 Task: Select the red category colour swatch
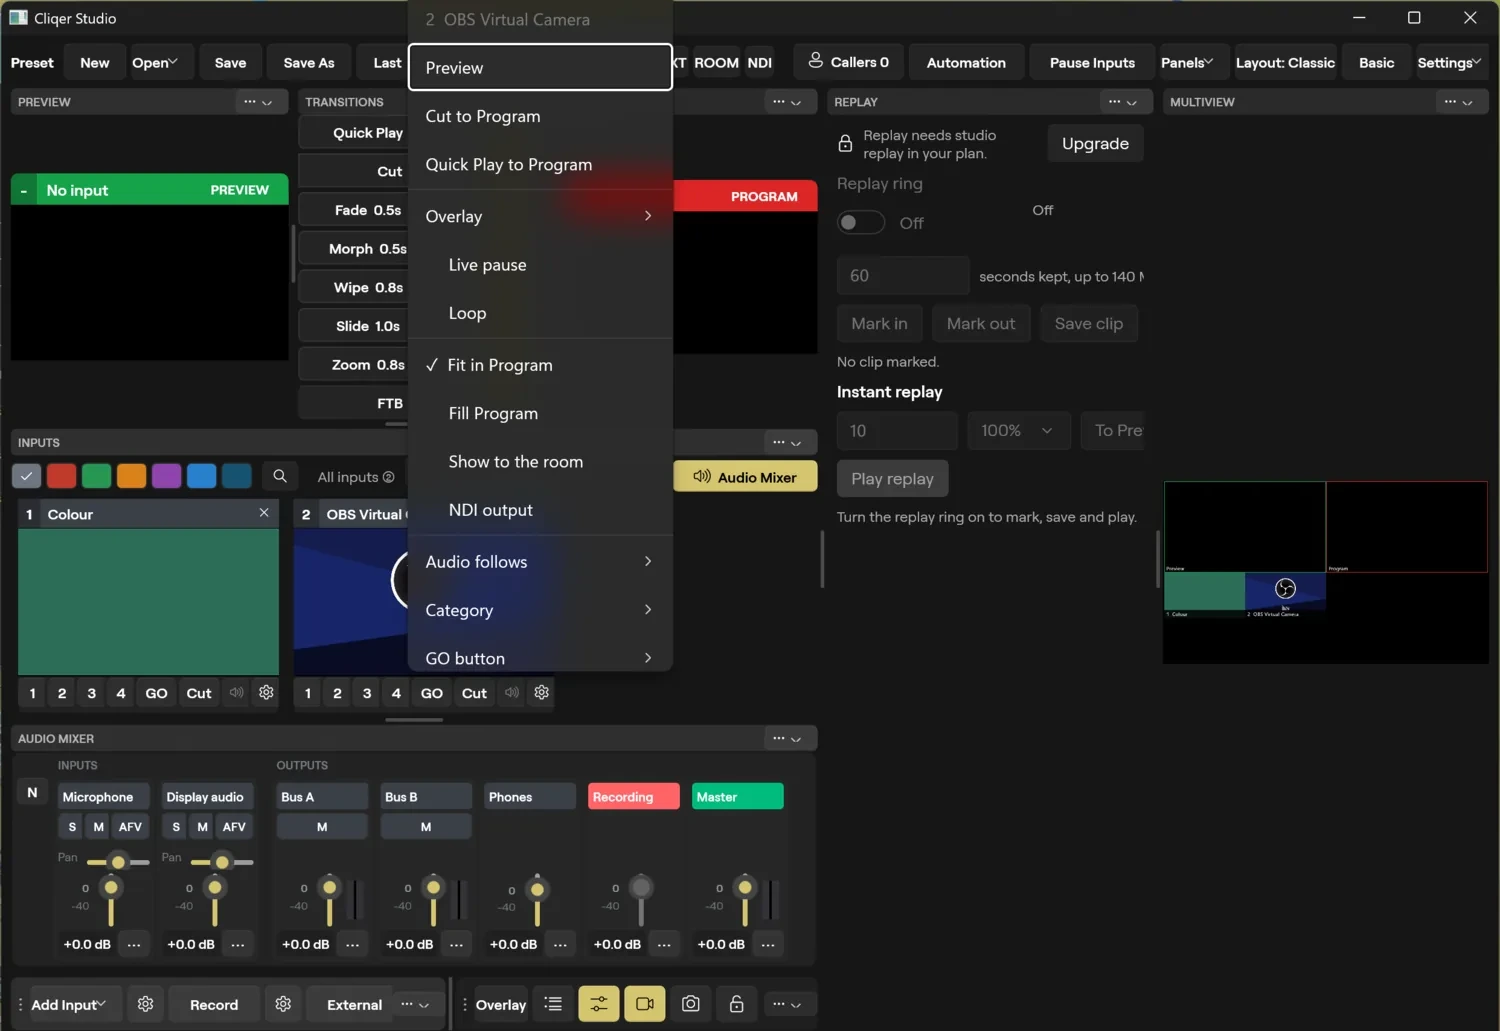62,477
